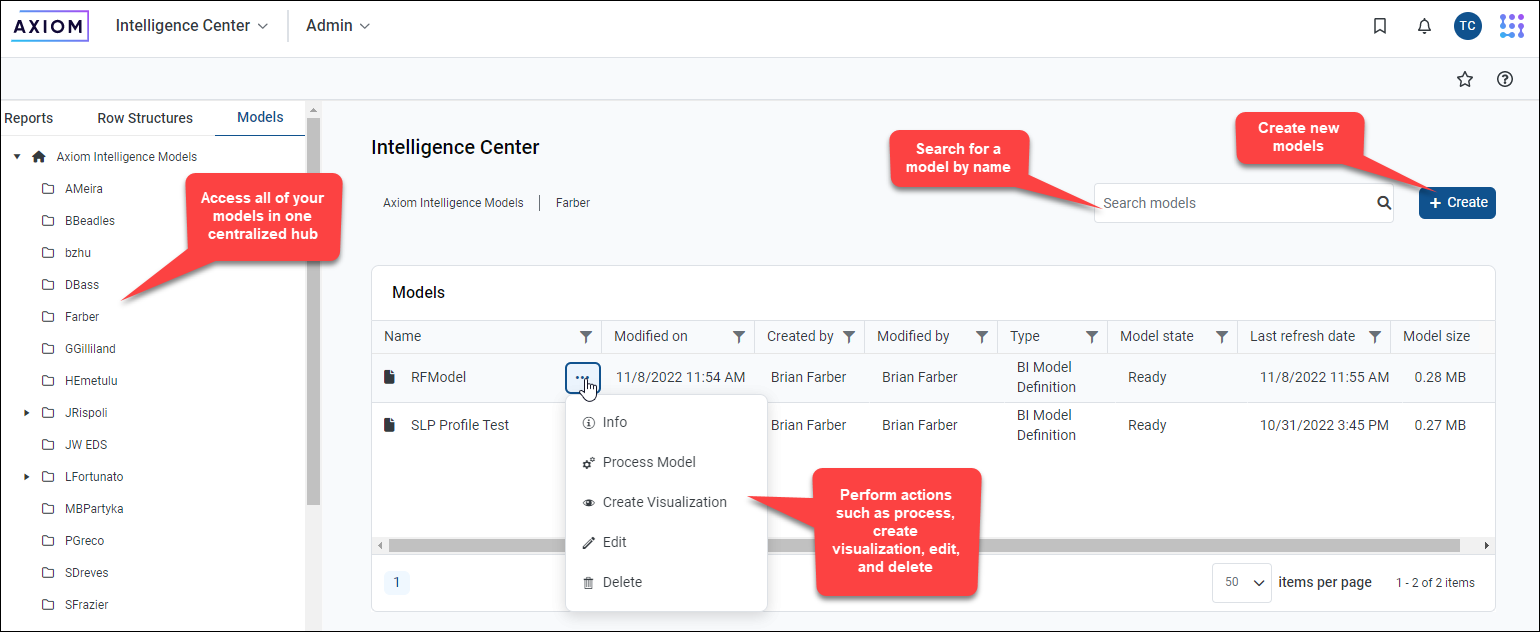The image size is (1540, 632).
Task: Expand the JRispoli folder
Action: pyautogui.click(x=27, y=413)
